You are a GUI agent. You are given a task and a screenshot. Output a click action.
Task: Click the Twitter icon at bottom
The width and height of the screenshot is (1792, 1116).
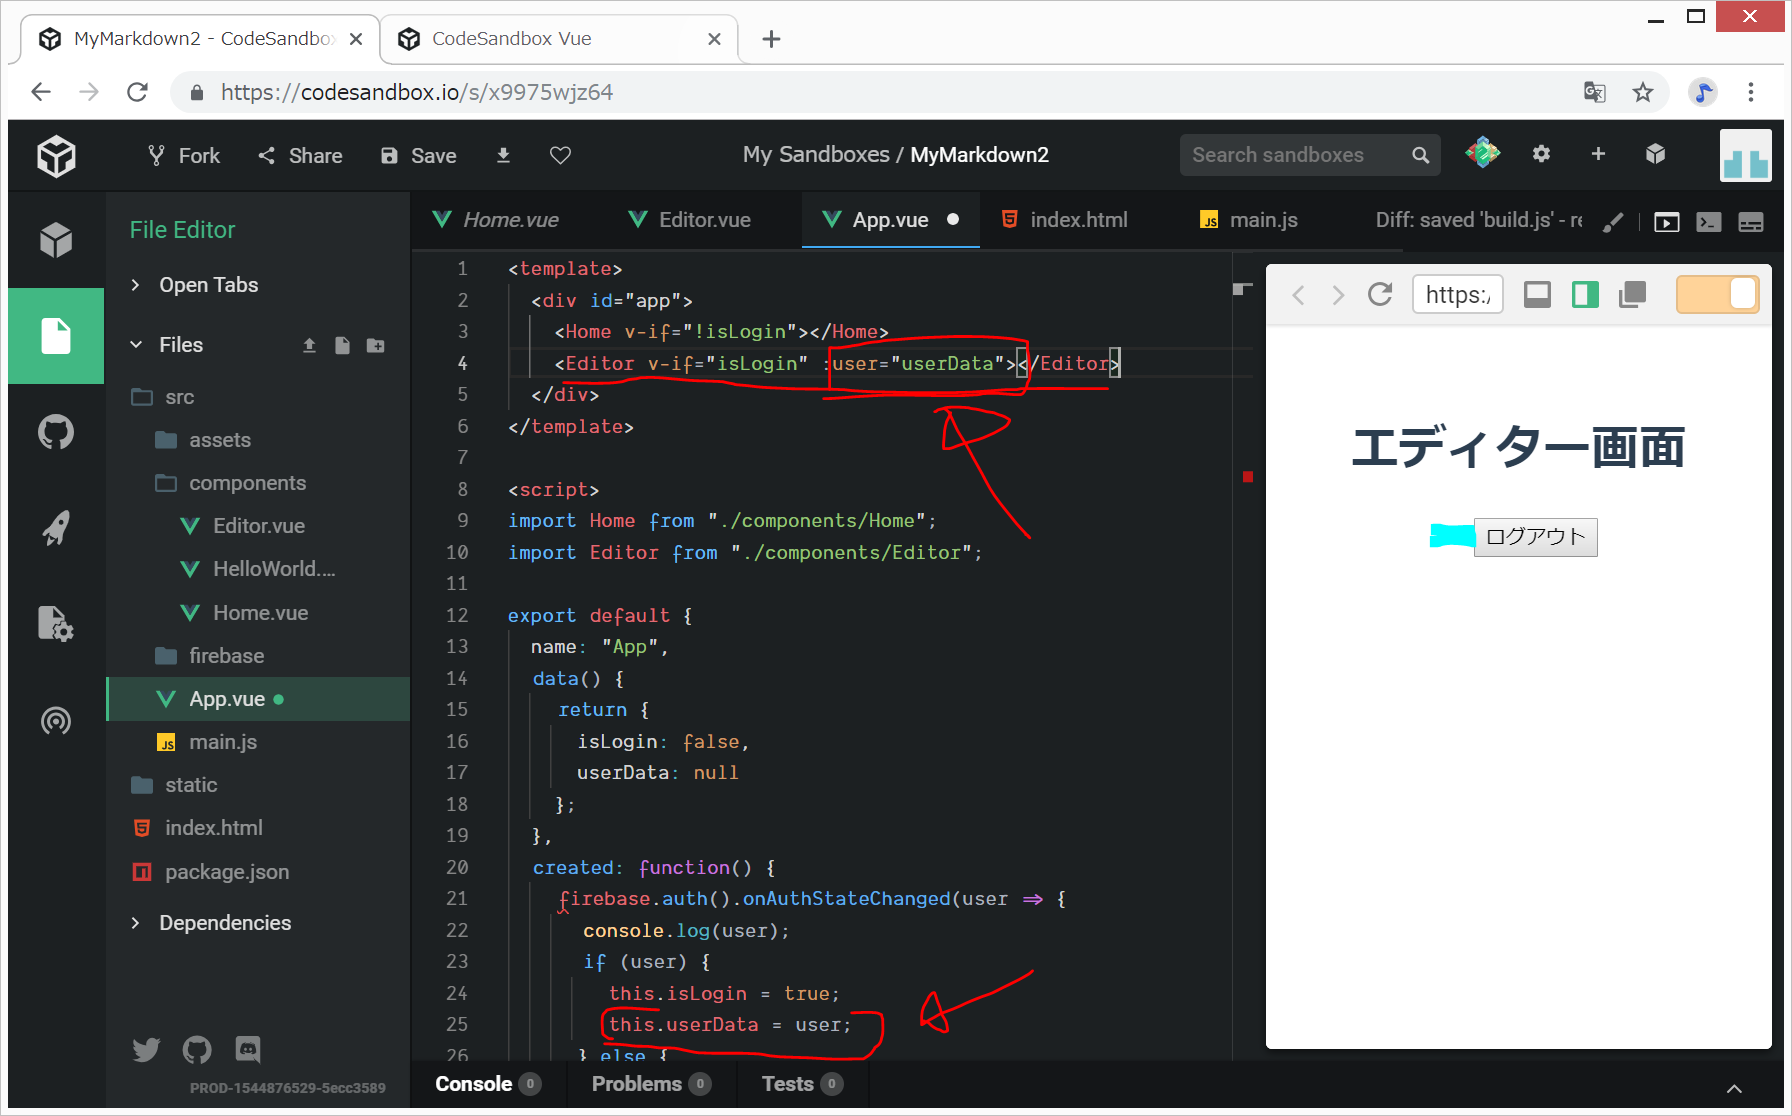(x=146, y=1049)
